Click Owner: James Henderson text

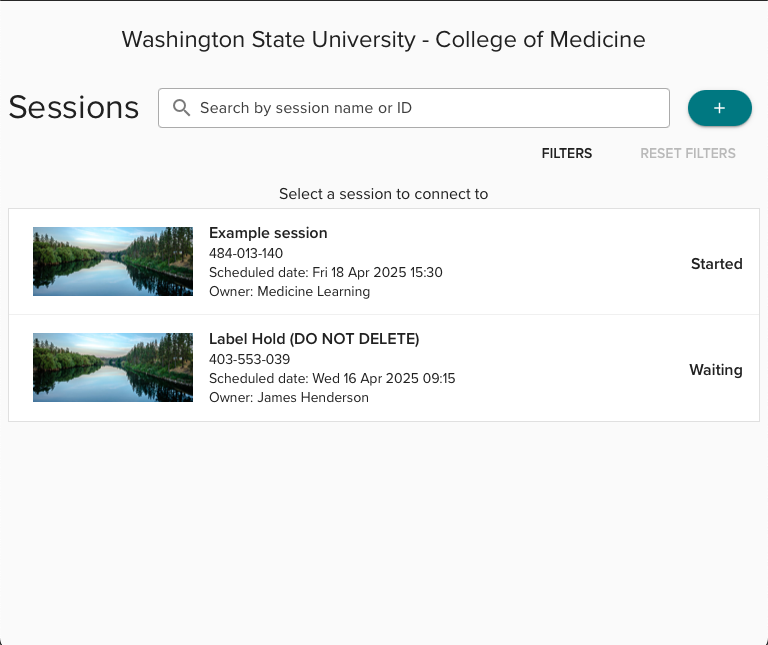coord(289,397)
